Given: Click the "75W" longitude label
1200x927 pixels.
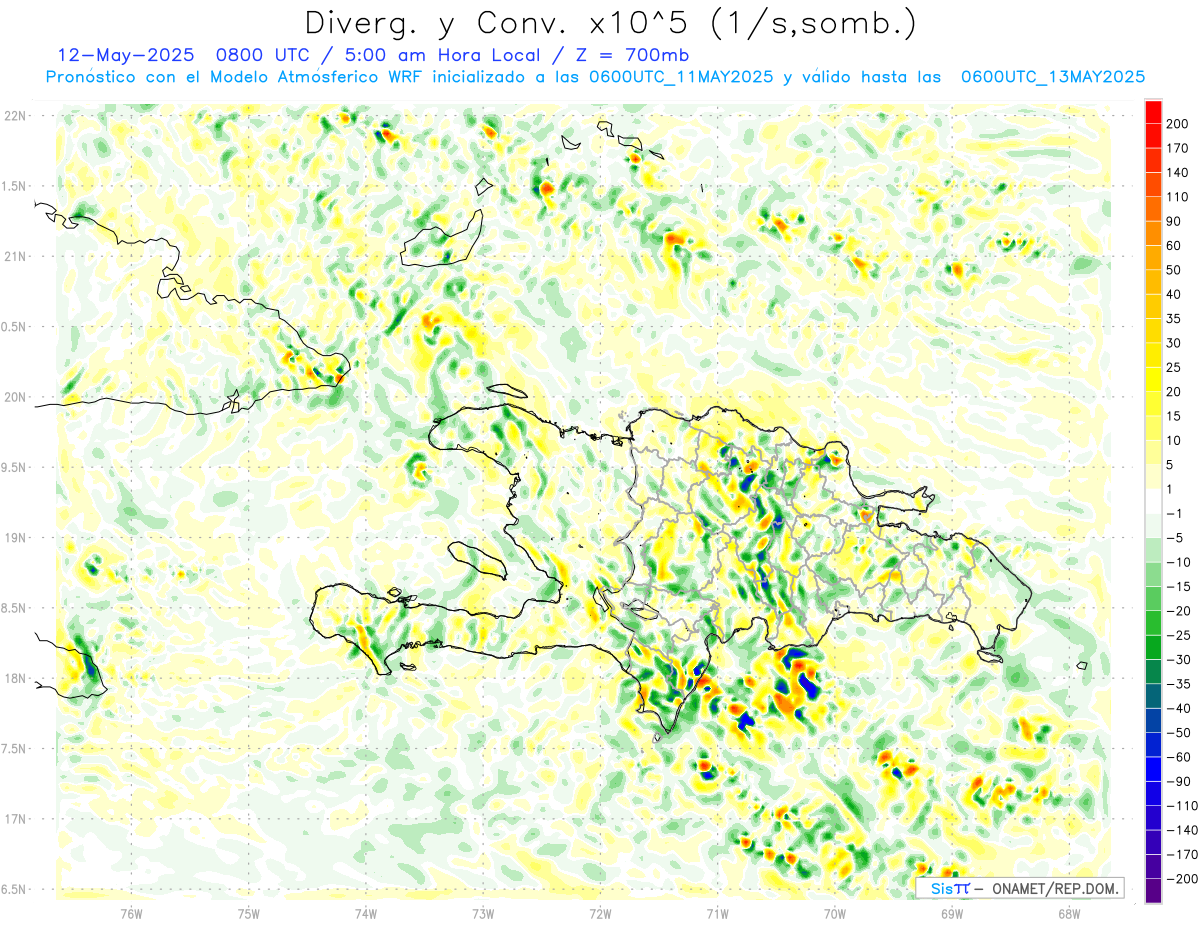Looking at the screenshot, I should (x=248, y=912).
